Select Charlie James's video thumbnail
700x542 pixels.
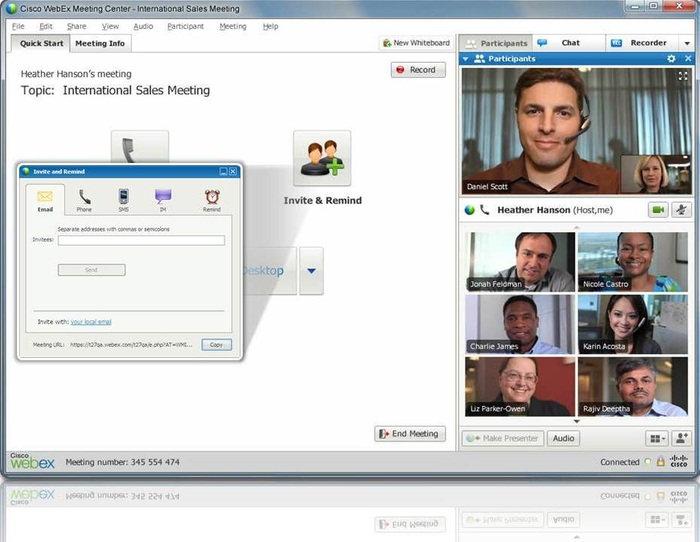click(520, 325)
